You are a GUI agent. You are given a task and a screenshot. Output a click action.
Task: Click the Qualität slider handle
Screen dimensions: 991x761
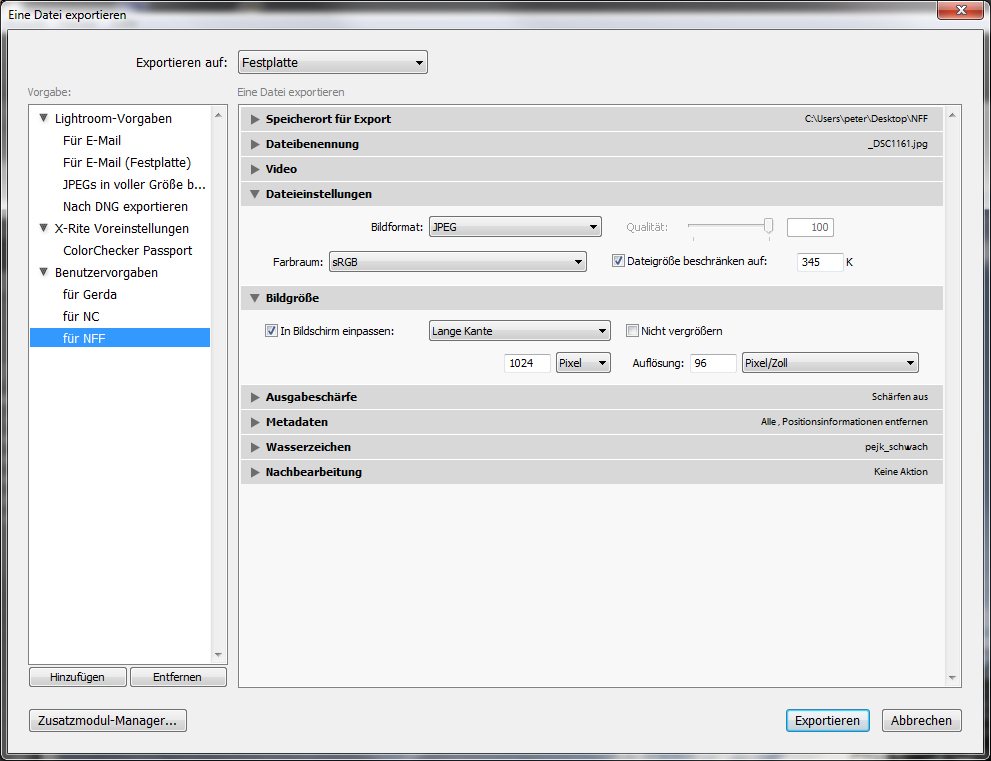[x=769, y=226]
